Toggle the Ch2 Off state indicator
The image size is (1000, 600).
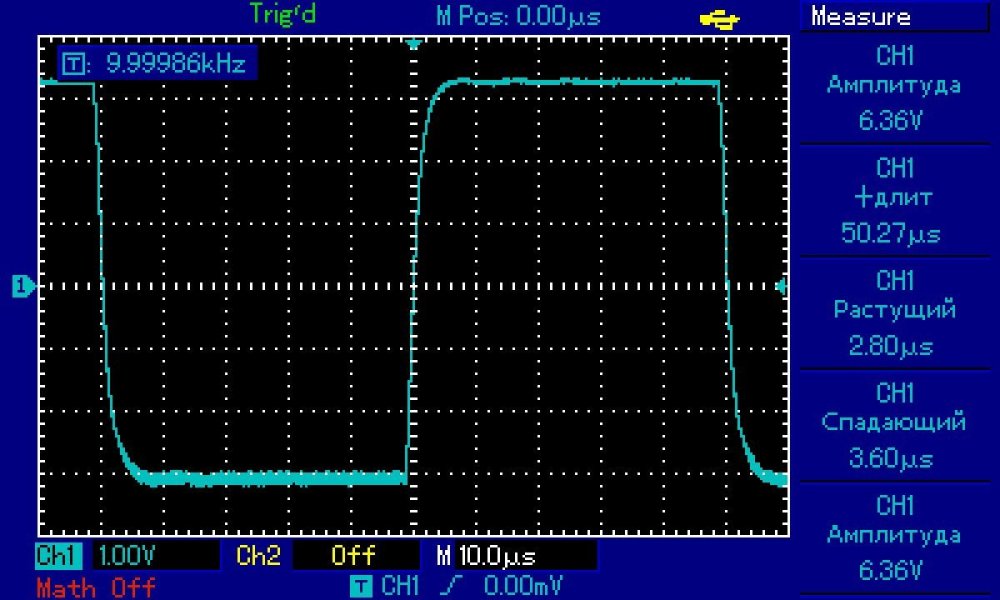coord(353,555)
